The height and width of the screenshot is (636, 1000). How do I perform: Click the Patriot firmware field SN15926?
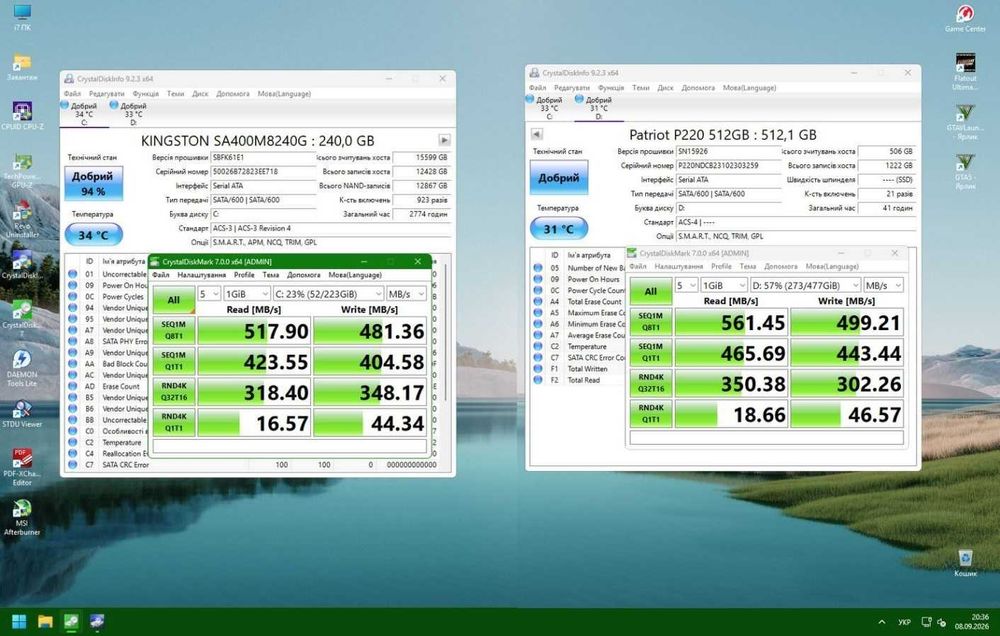[728, 151]
